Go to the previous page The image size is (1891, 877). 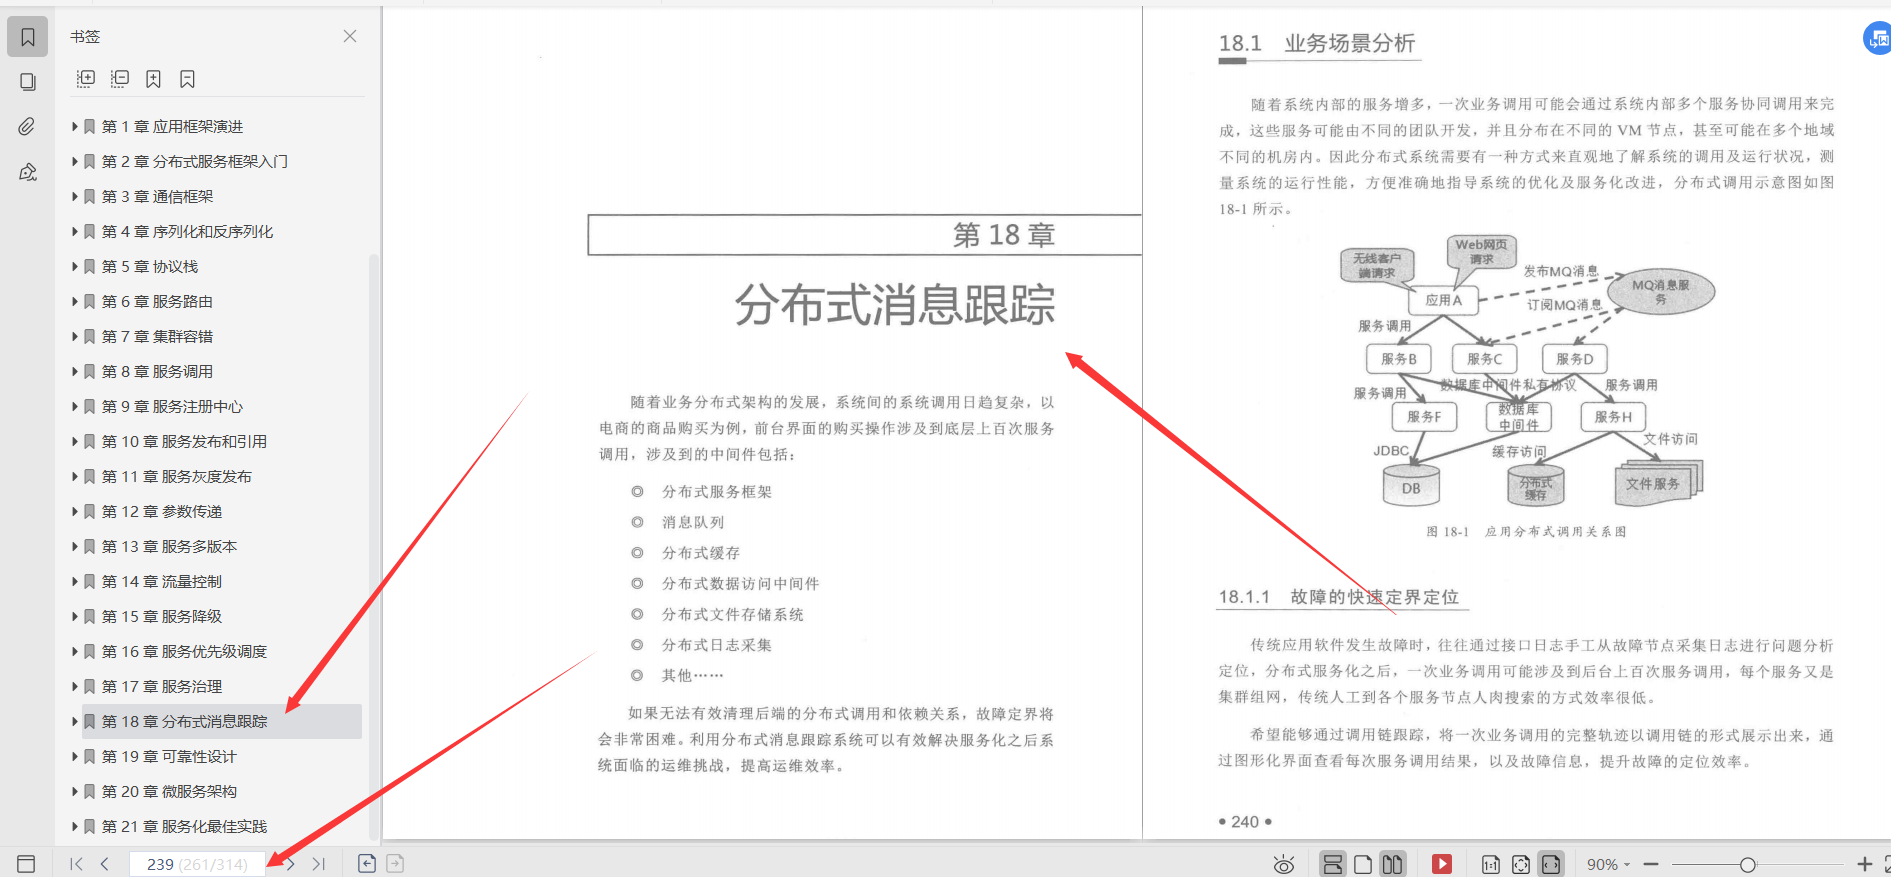pos(104,864)
